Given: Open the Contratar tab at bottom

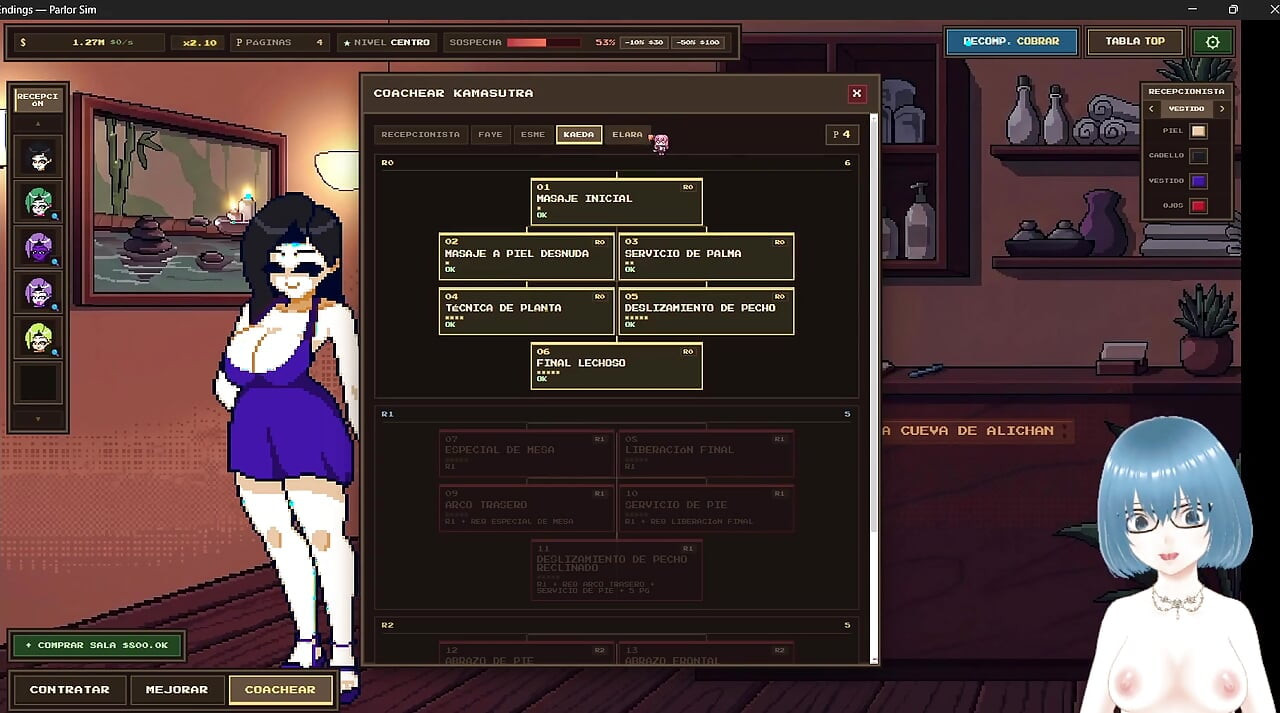Looking at the screenshot, I should 69,689.
